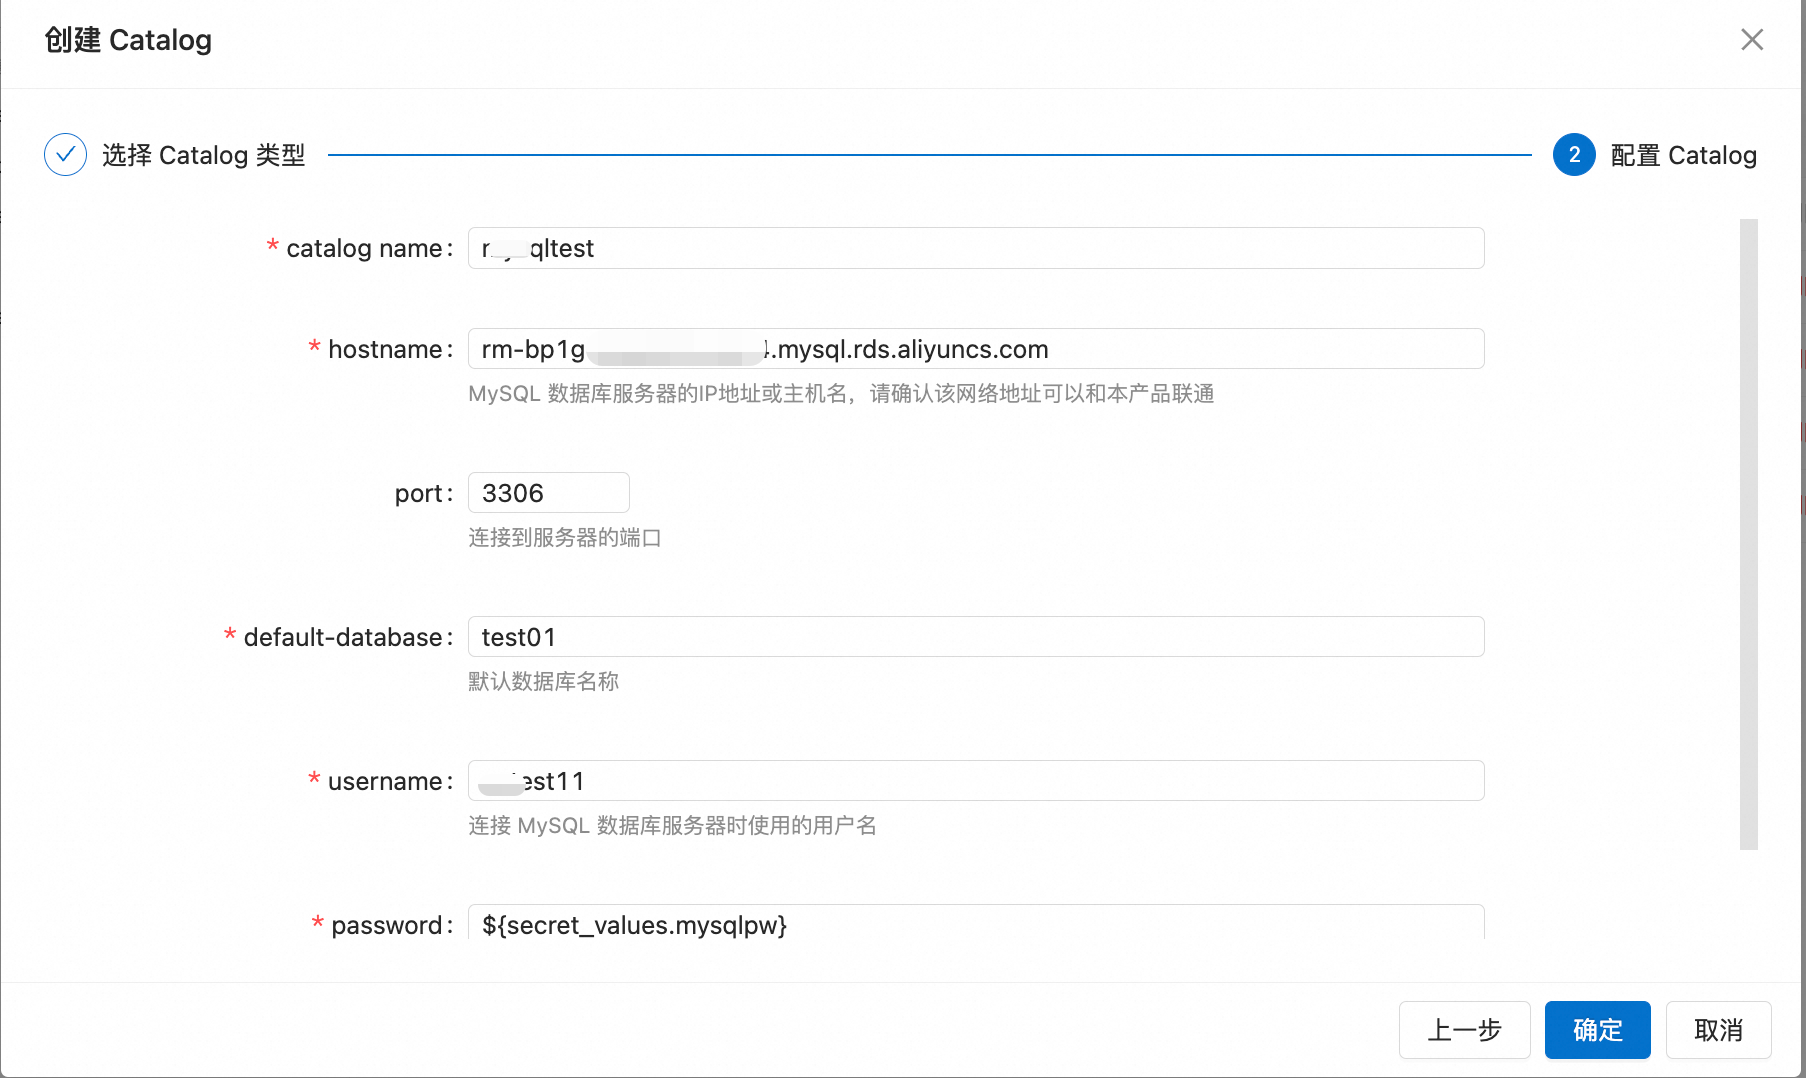The image size is (1806, 1078).
Task: Click the default-database label
Action: pos(346,637)
